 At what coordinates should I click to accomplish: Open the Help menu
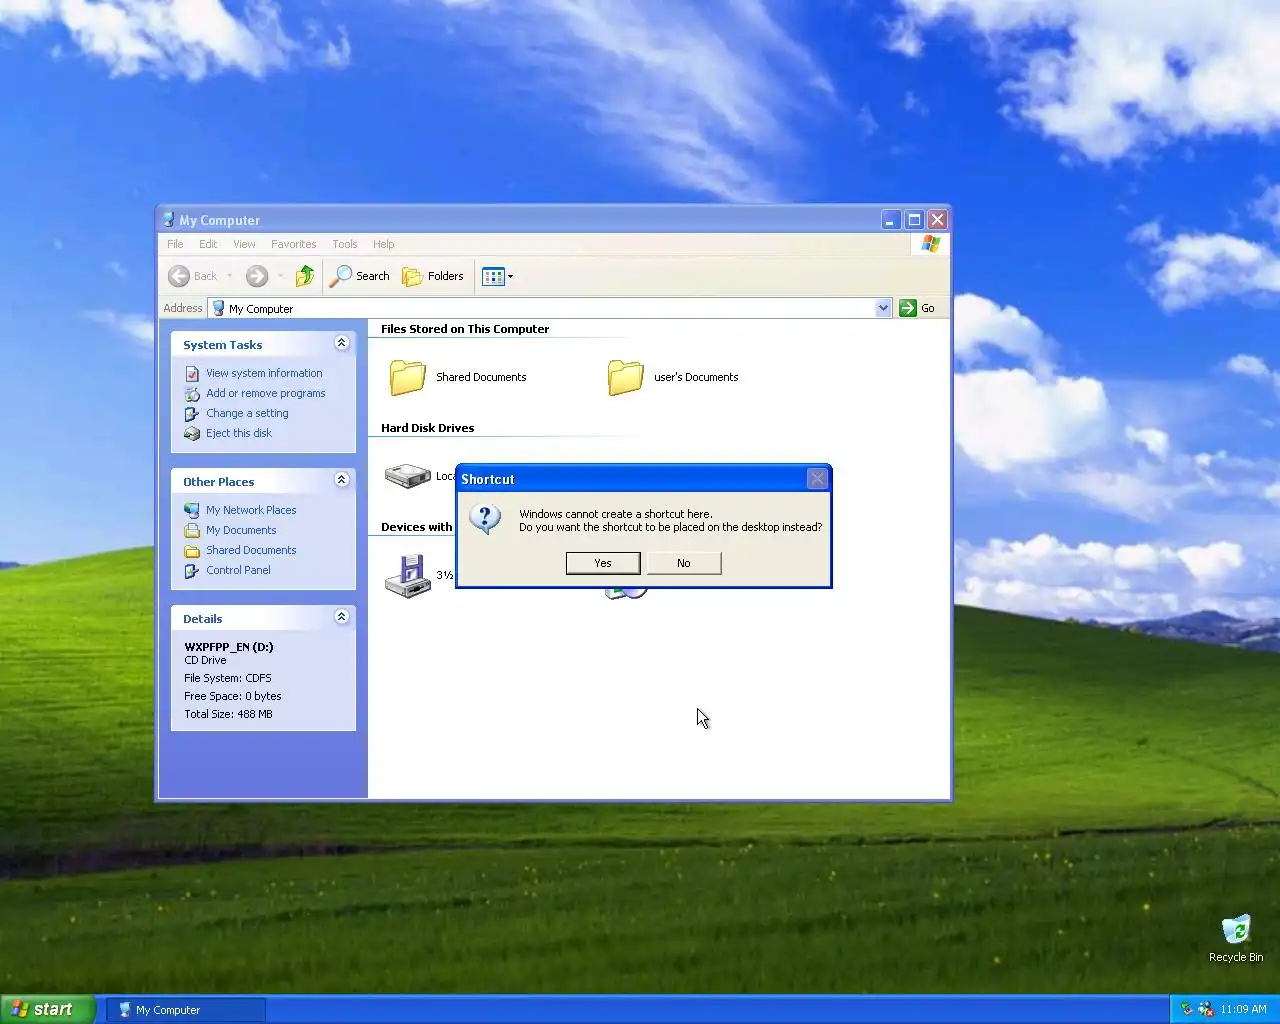tap(384, 244)
